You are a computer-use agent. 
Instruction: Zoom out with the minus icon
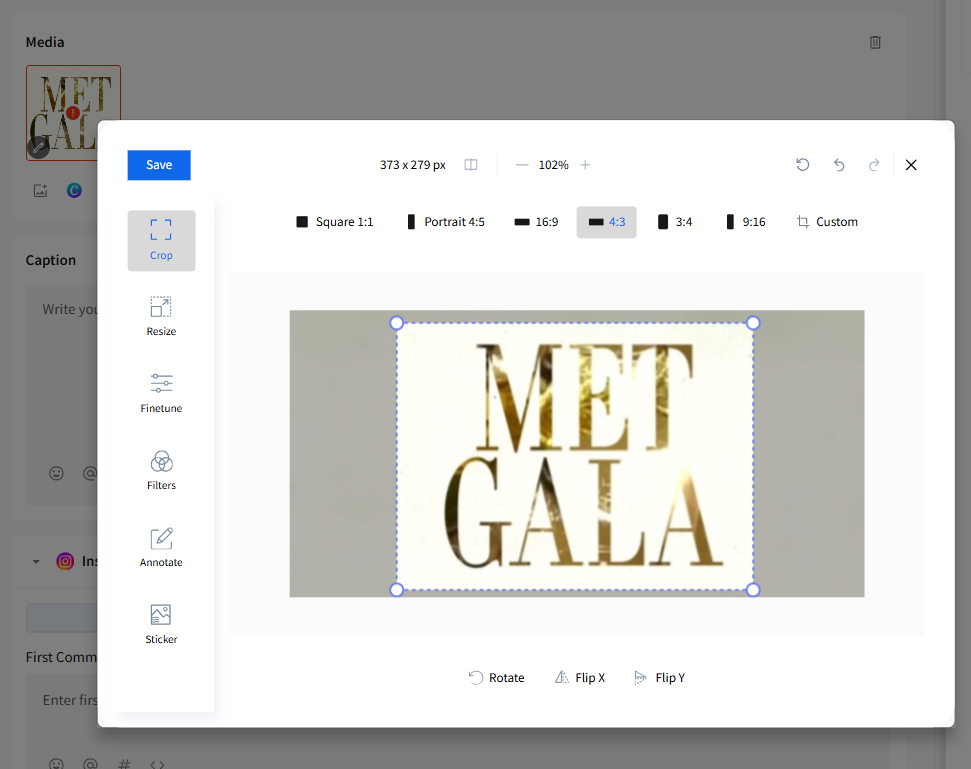tap(522, 165)
